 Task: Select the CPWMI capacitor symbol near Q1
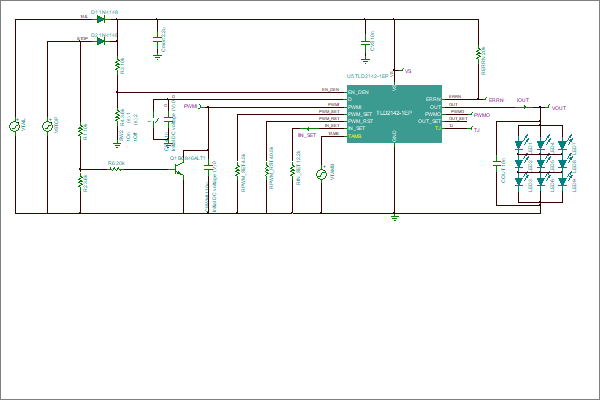208,167
